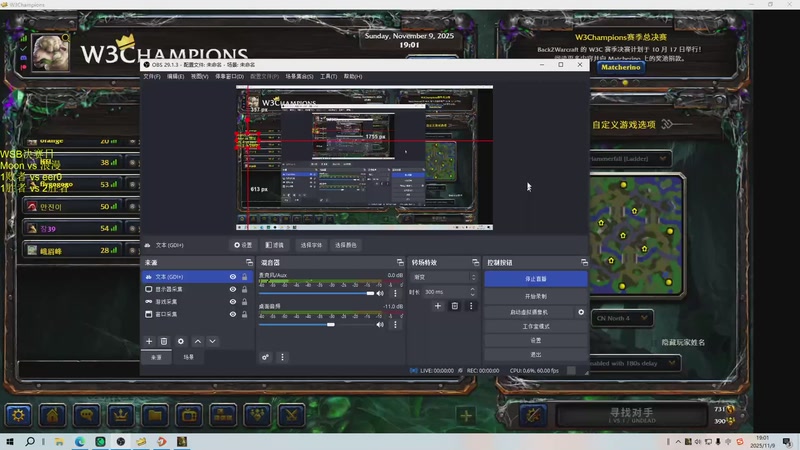Click 设置 properties button in source toolbar
The image size is (800, 450).
[243, 245]
